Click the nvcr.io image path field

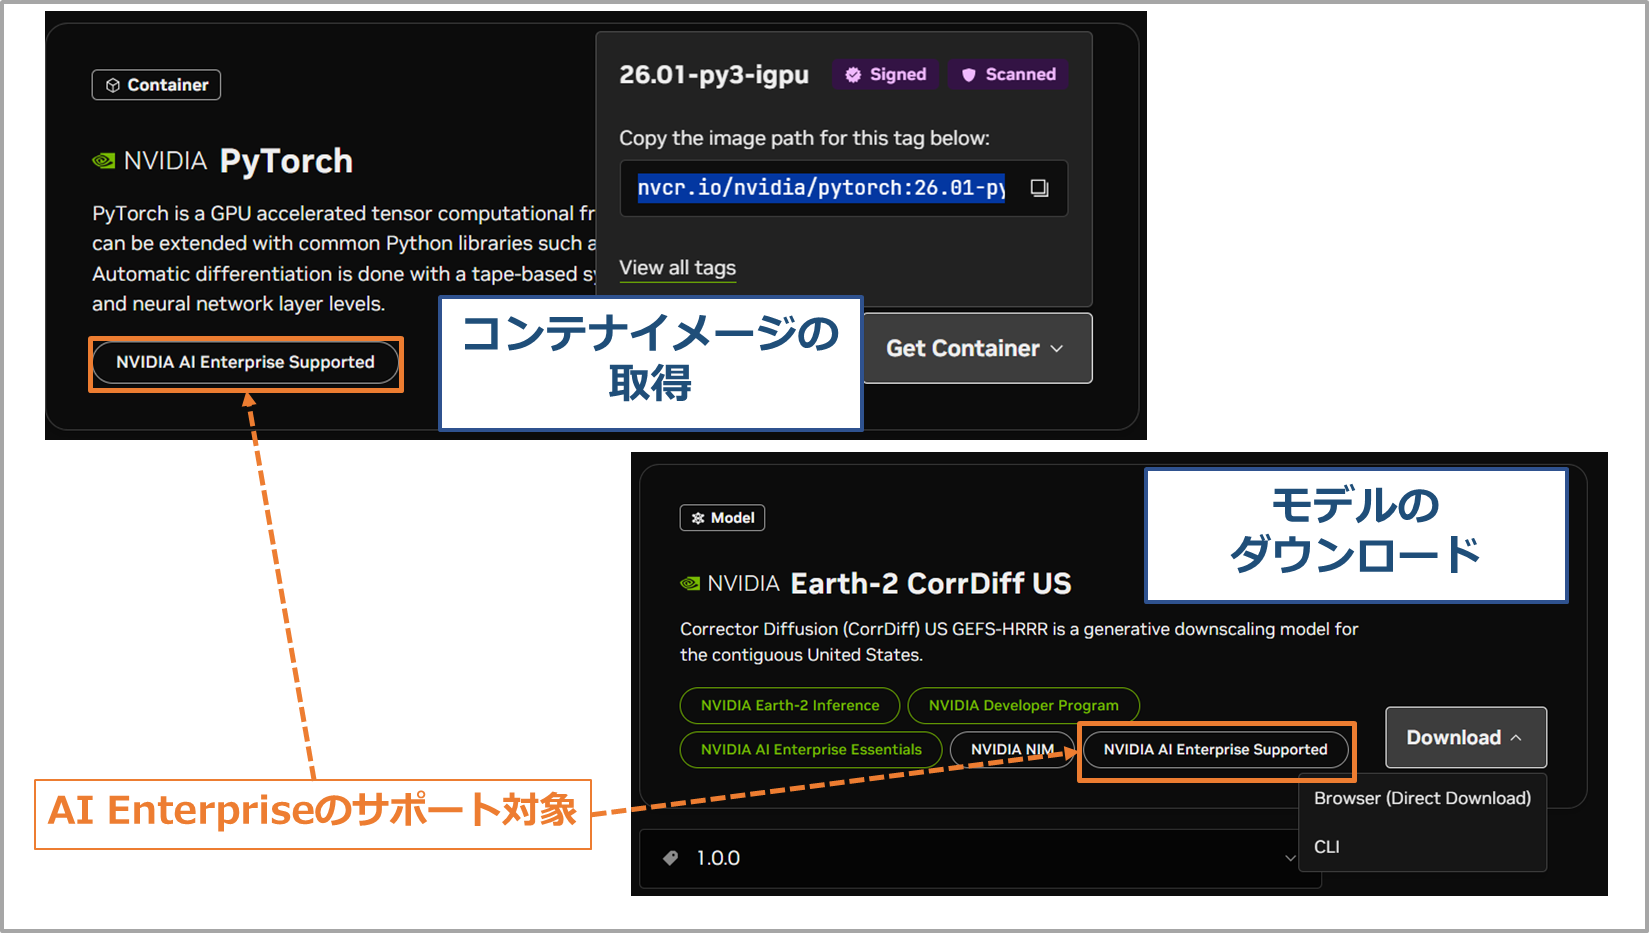point(822,188)
